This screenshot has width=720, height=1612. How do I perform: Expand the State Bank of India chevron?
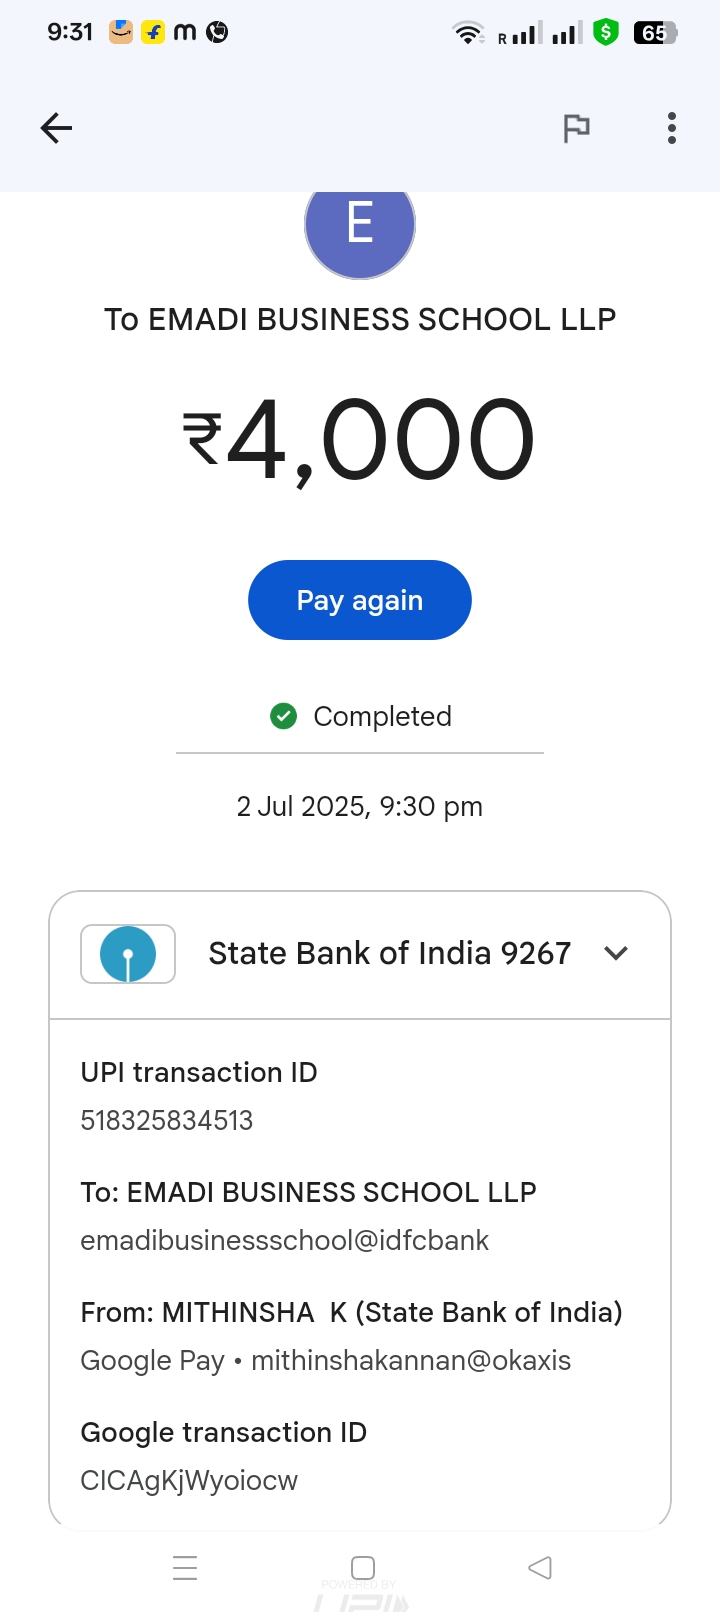click(x=616, y=954)
